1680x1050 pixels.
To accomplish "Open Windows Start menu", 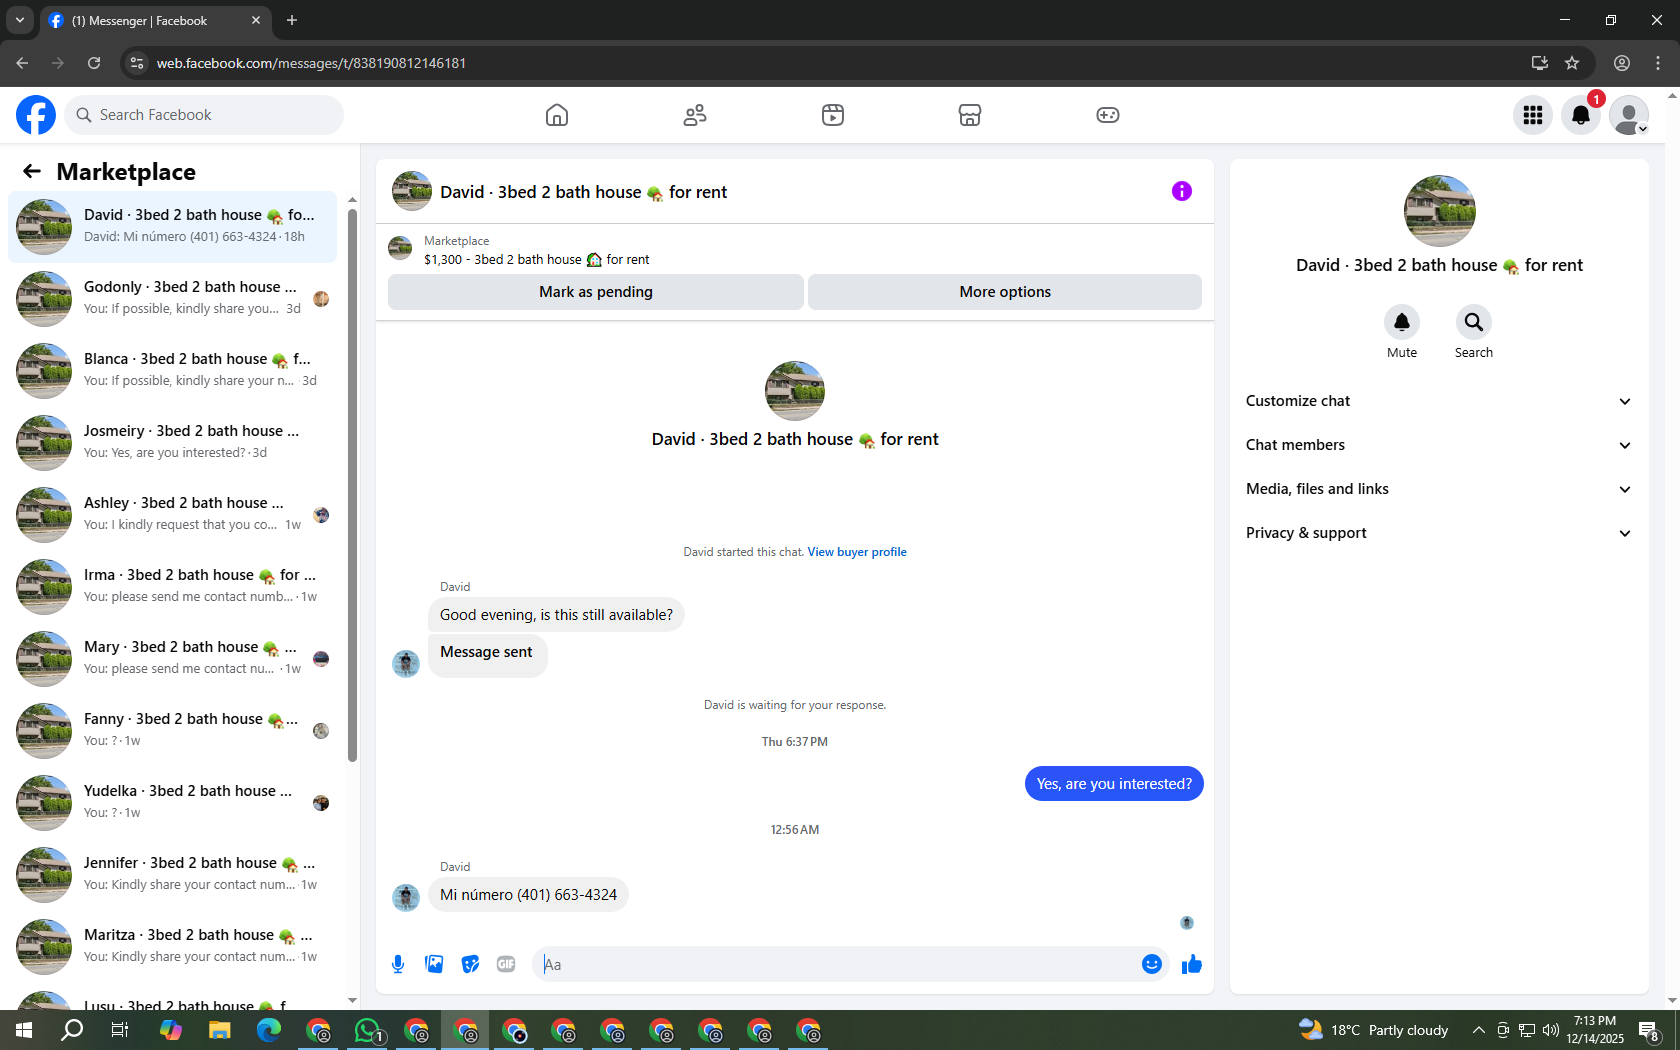I will click(x=24, y=1030).
